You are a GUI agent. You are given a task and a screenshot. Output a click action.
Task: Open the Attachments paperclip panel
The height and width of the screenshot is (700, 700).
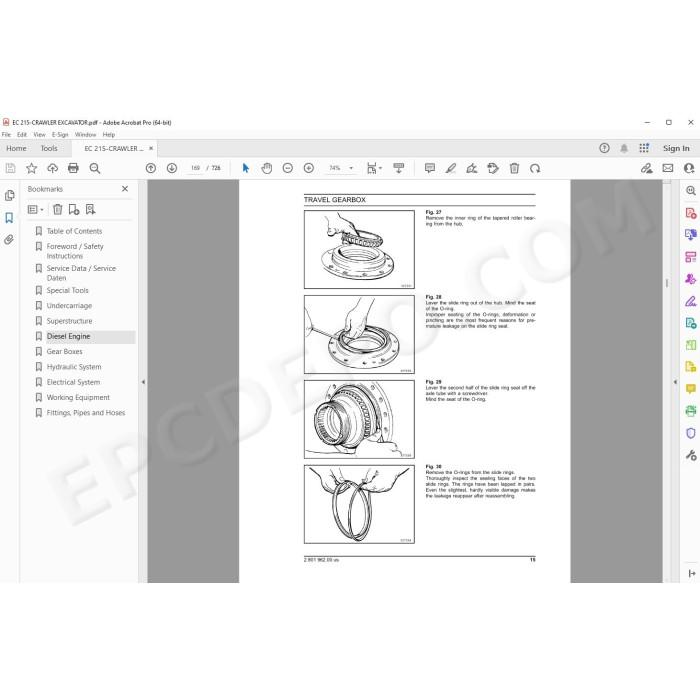tap(9, 240)
